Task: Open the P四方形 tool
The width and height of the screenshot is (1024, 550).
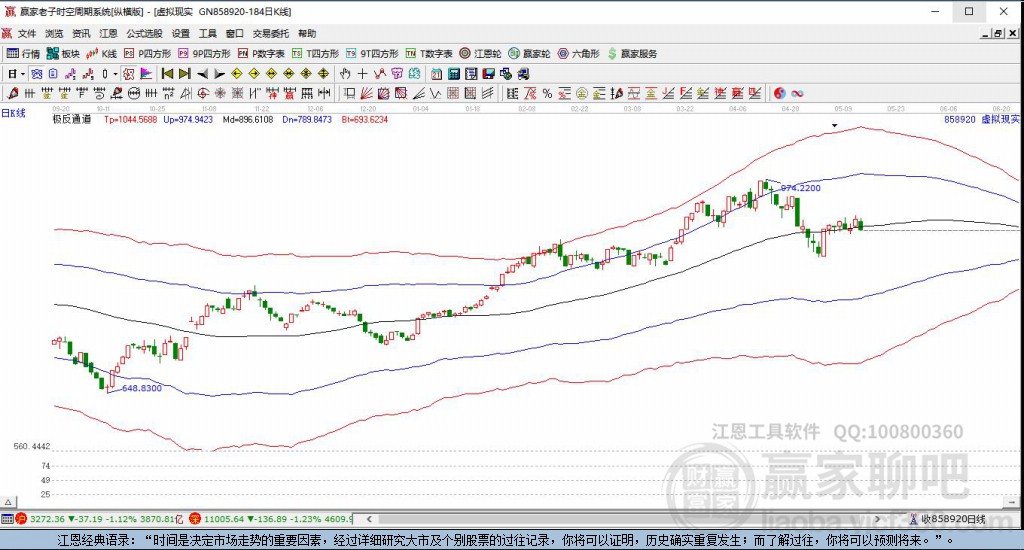Action: point(148,54)
